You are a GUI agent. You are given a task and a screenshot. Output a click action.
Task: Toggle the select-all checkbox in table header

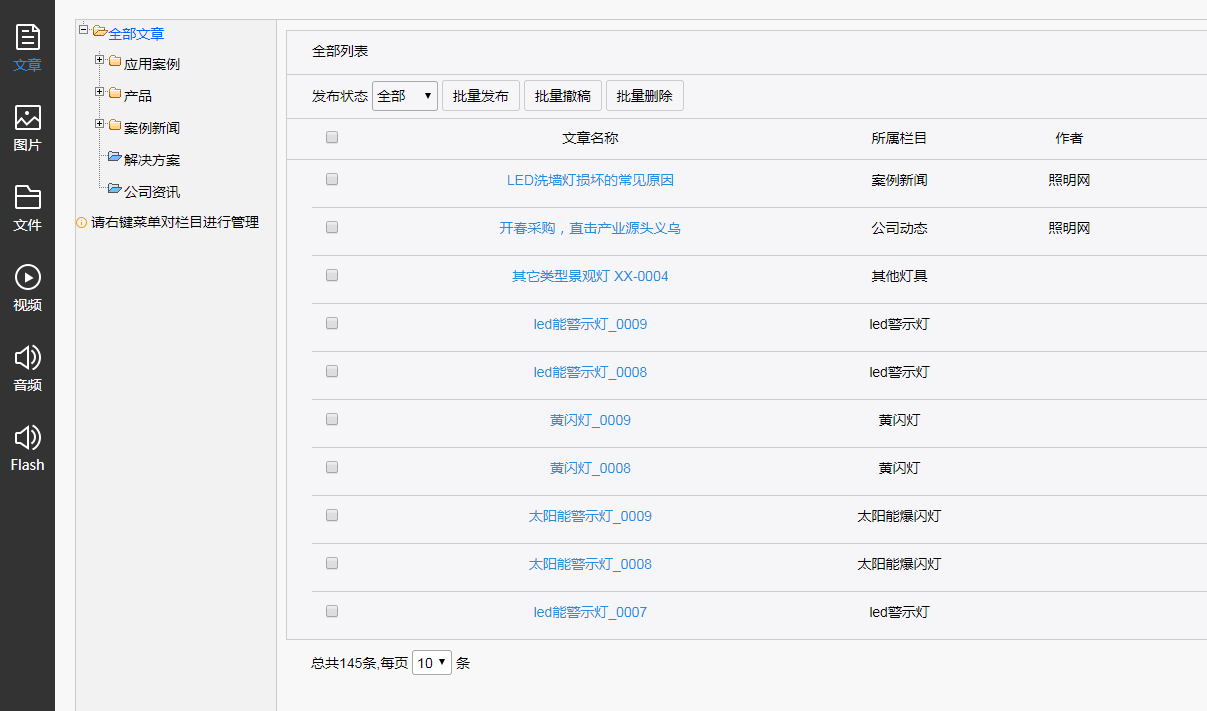[332, 138]
